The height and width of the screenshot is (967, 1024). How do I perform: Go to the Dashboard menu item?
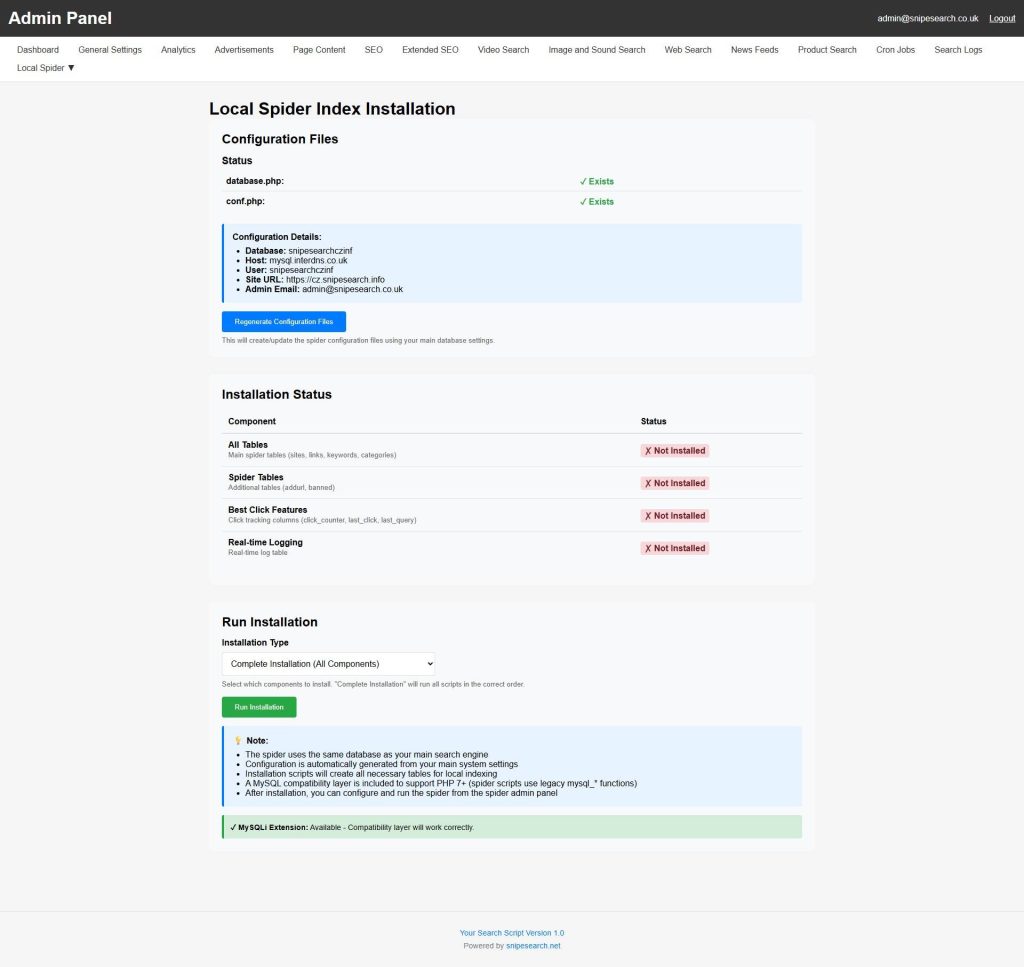pyautogui.click(x=38, y=50)
